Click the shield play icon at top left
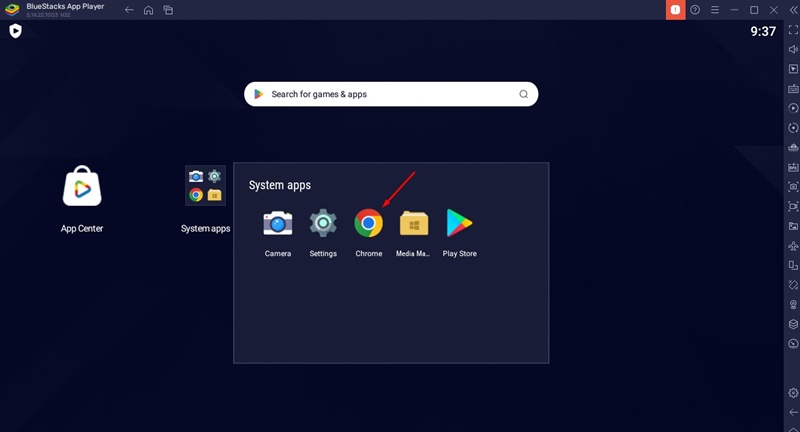The height and width of the screenshot is (432, 800). pos(15,31)
